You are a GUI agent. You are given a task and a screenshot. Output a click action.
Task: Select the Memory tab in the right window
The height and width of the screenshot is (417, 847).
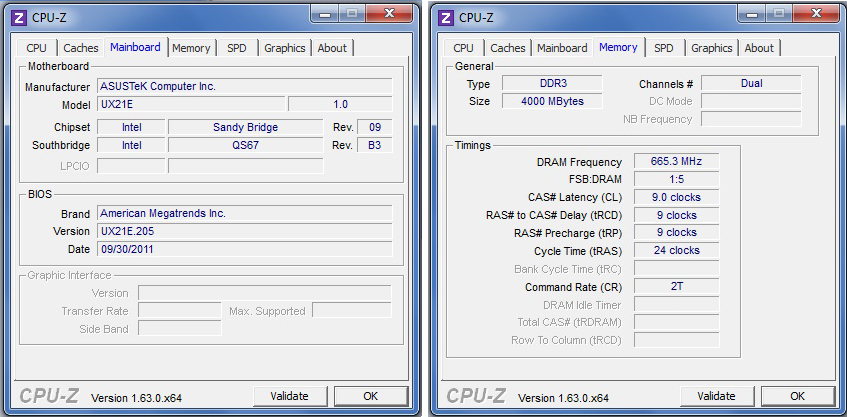click(618, 47)
